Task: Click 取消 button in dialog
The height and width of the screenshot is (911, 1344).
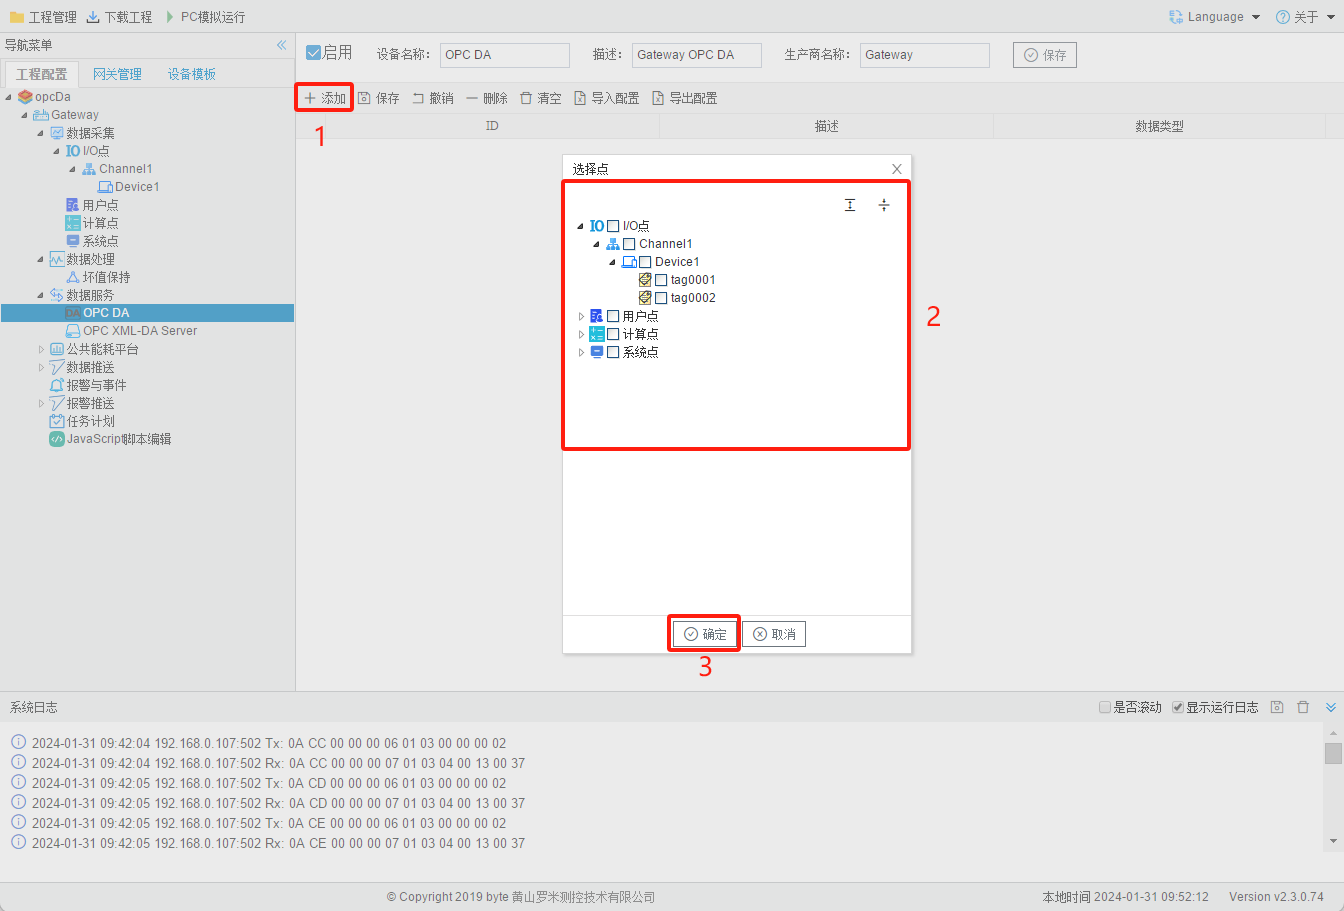Action: point(774,634)
